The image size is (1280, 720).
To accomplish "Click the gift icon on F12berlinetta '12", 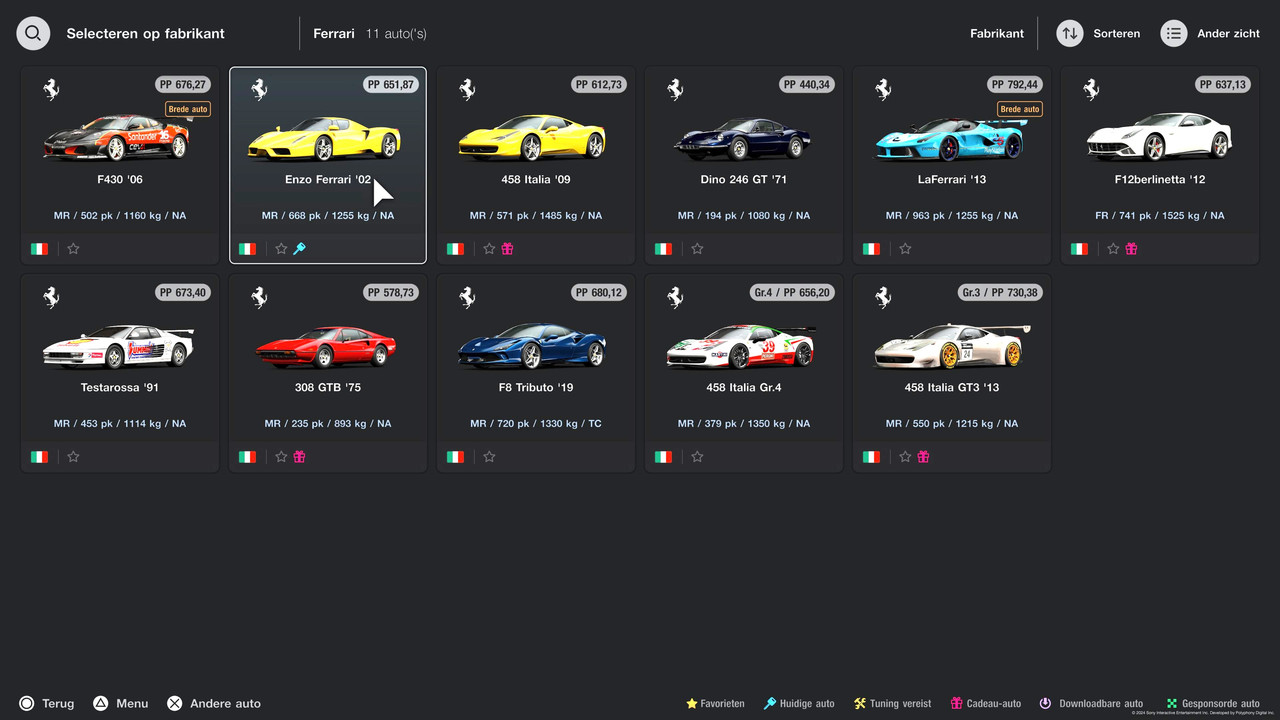I will 1131,249.
